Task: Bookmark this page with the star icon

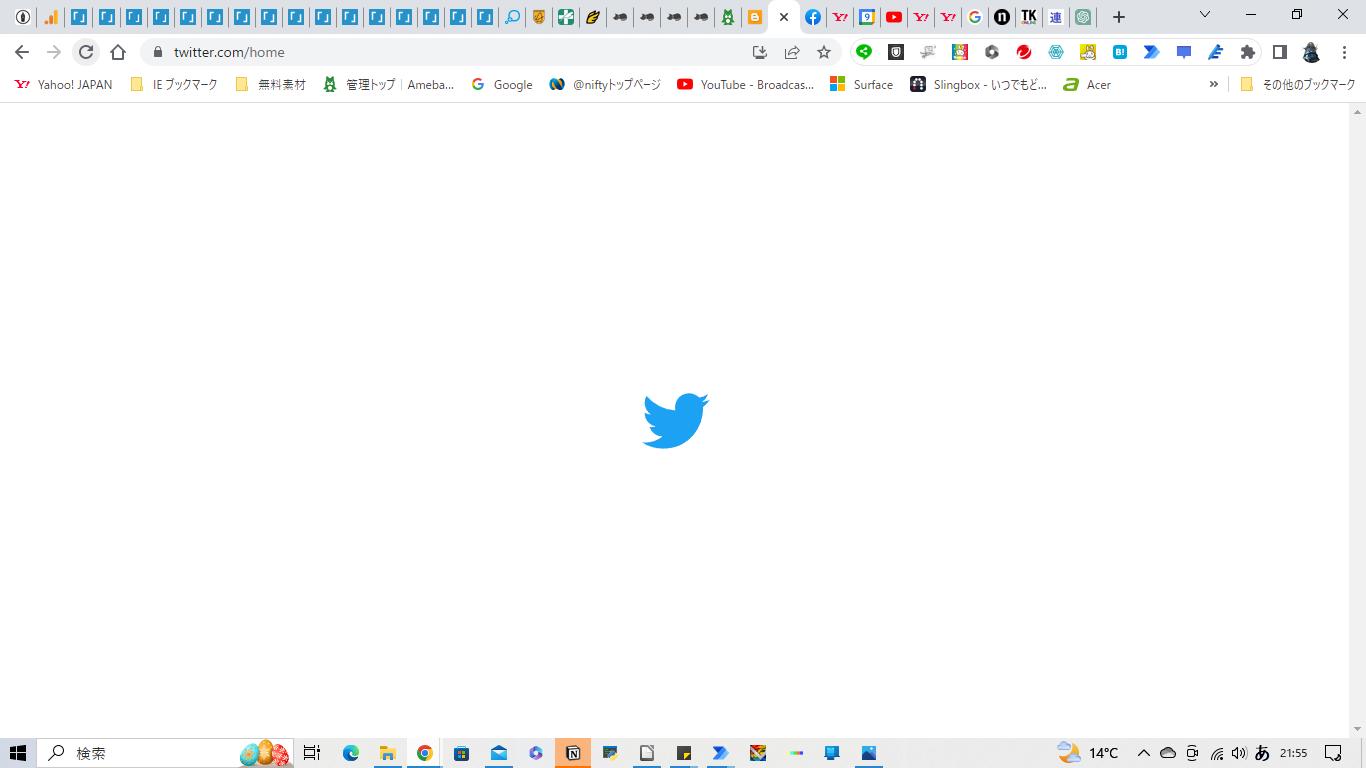Action: (824, 52)
